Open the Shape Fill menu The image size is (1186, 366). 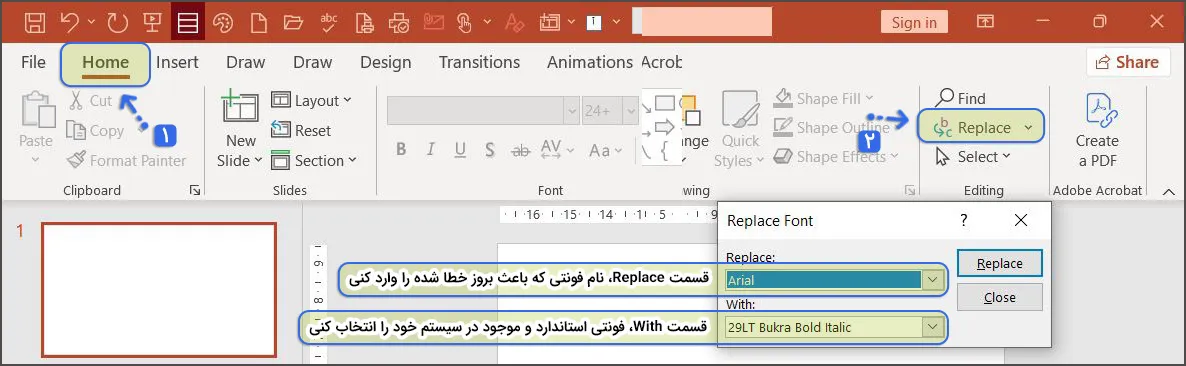[x=823, y=98]
